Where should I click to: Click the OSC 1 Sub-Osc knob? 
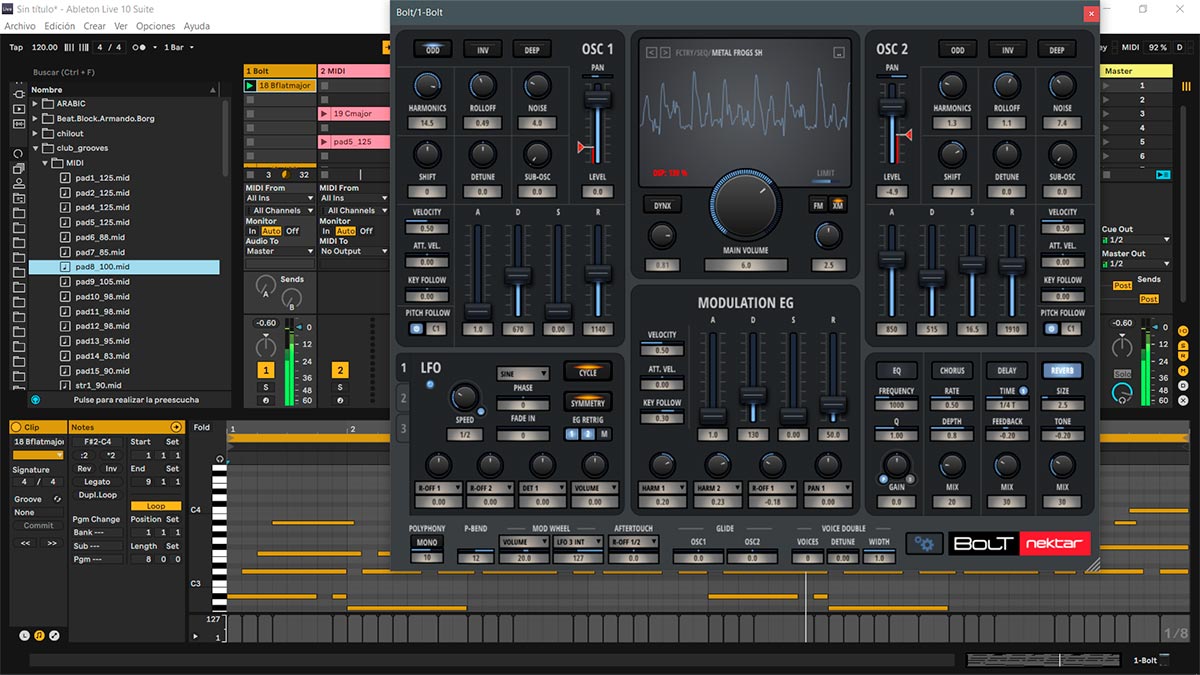[537, 154]
